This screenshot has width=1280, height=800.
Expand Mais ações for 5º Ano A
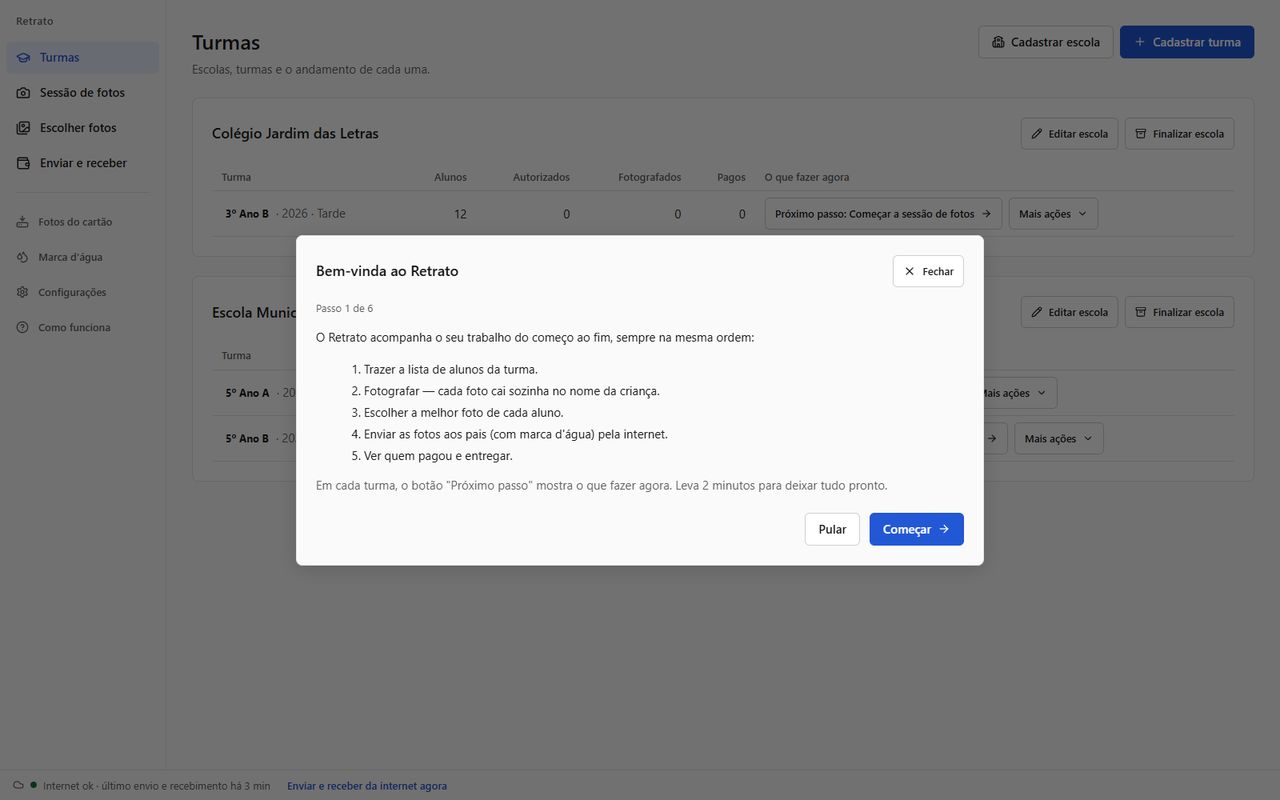click(x=1018, y=393)
